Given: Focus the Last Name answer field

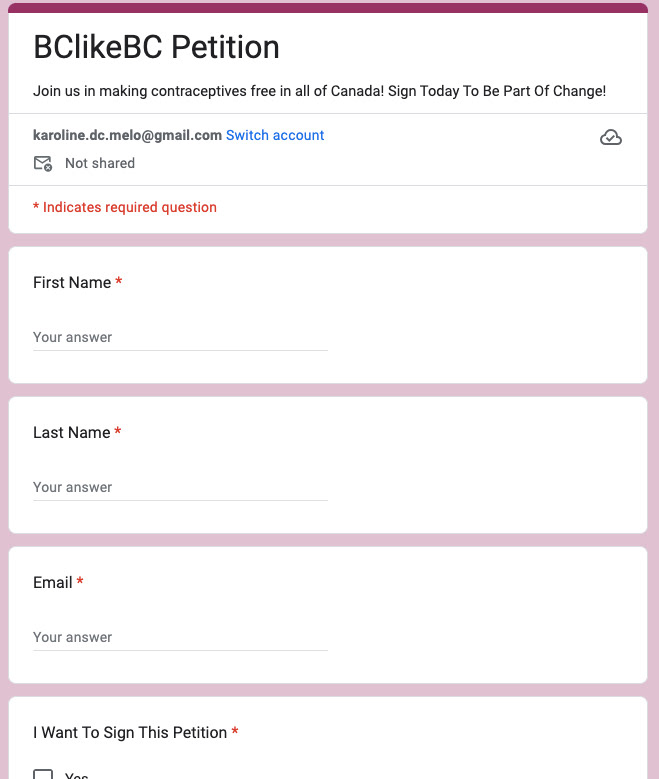Looking at the screenshot, I should (x=180, y=487).
